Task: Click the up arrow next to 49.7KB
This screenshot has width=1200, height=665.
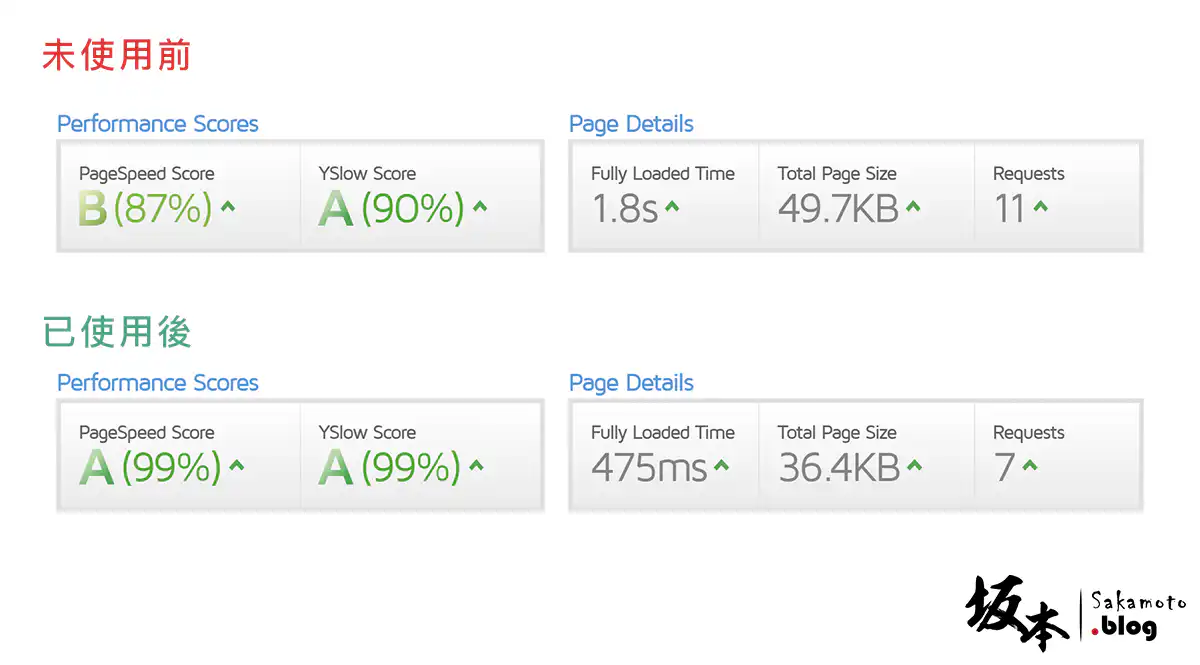Action: (912, 207)
